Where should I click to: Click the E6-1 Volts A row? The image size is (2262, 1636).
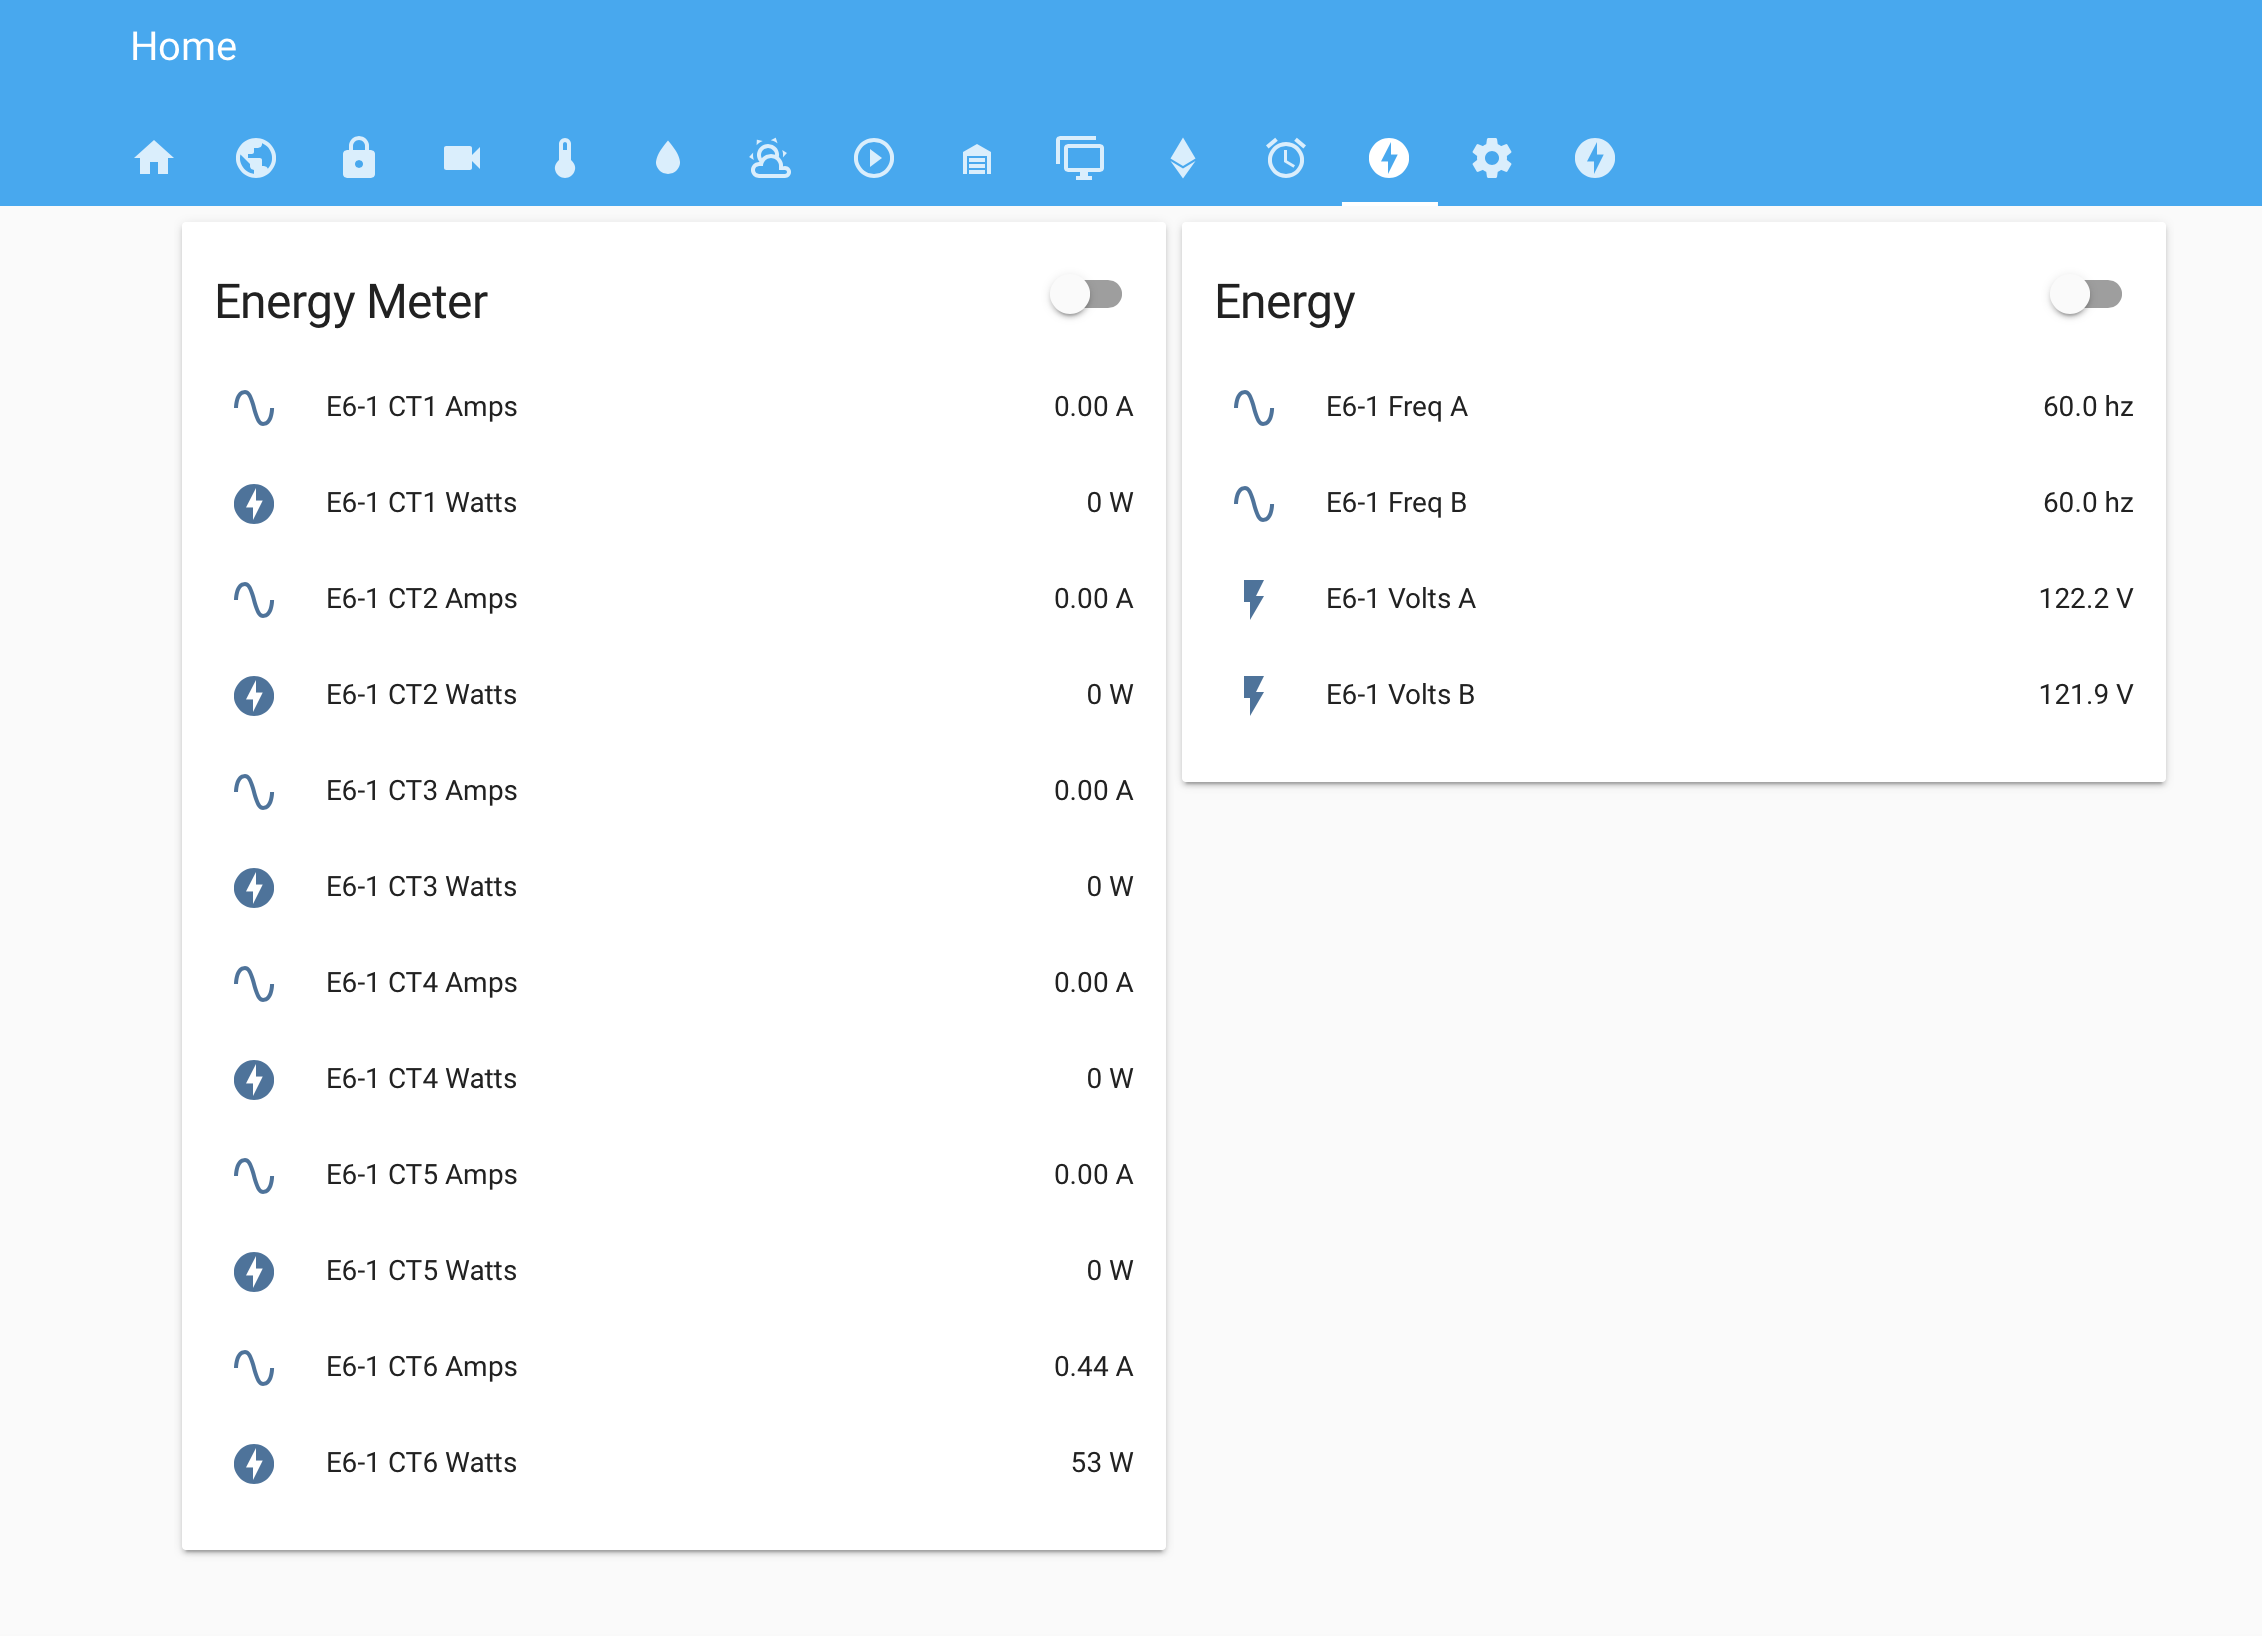pyautogui.click(x=1400, y=599)
